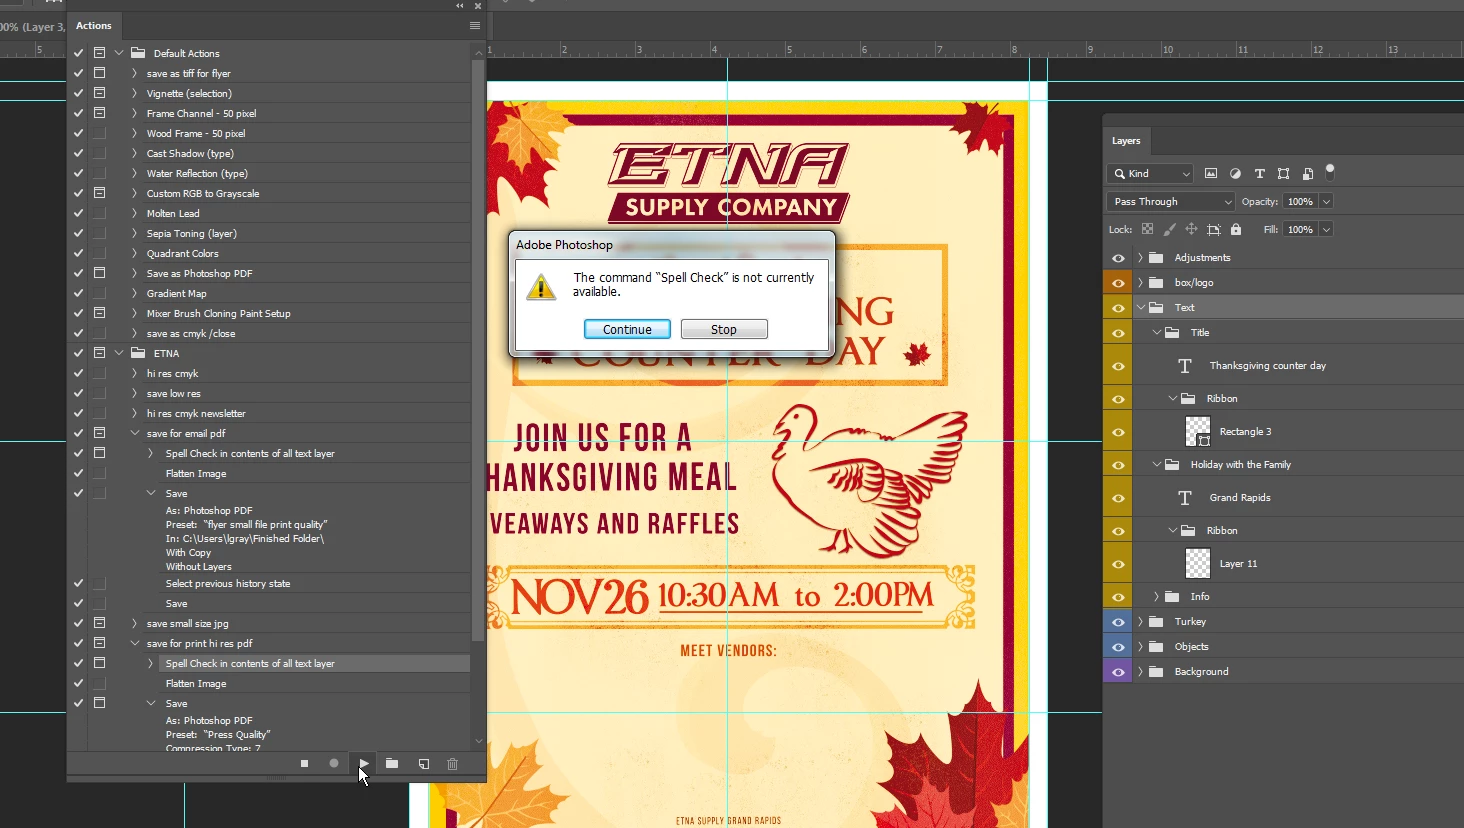Switch to the Actions panel tab
1464x828 pixels.
tap(94, 26)
